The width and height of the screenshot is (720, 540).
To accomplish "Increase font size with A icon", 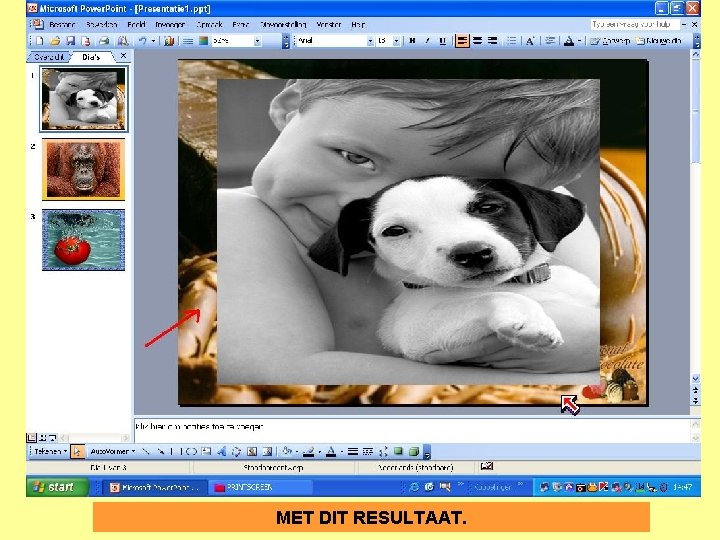I will click(x=530, y=41).
